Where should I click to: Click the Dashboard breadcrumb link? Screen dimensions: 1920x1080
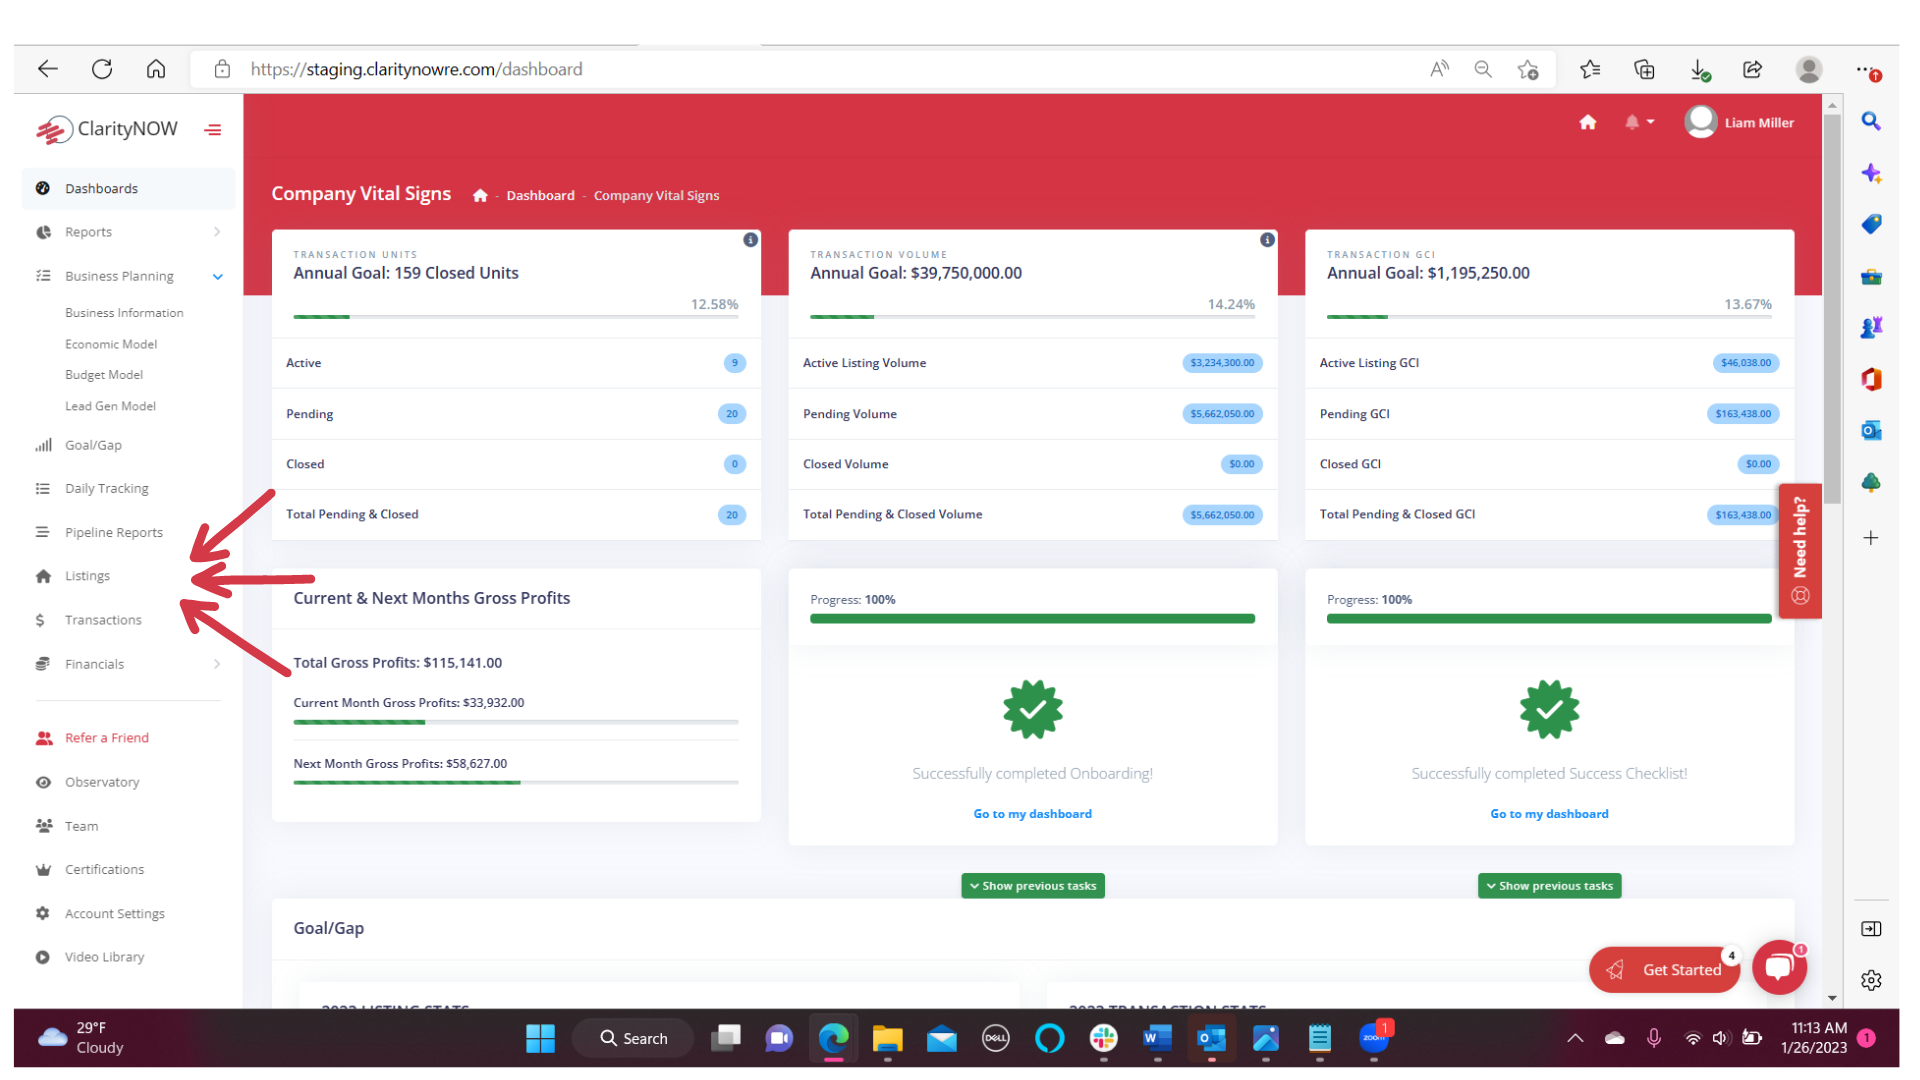coord(540,195)
